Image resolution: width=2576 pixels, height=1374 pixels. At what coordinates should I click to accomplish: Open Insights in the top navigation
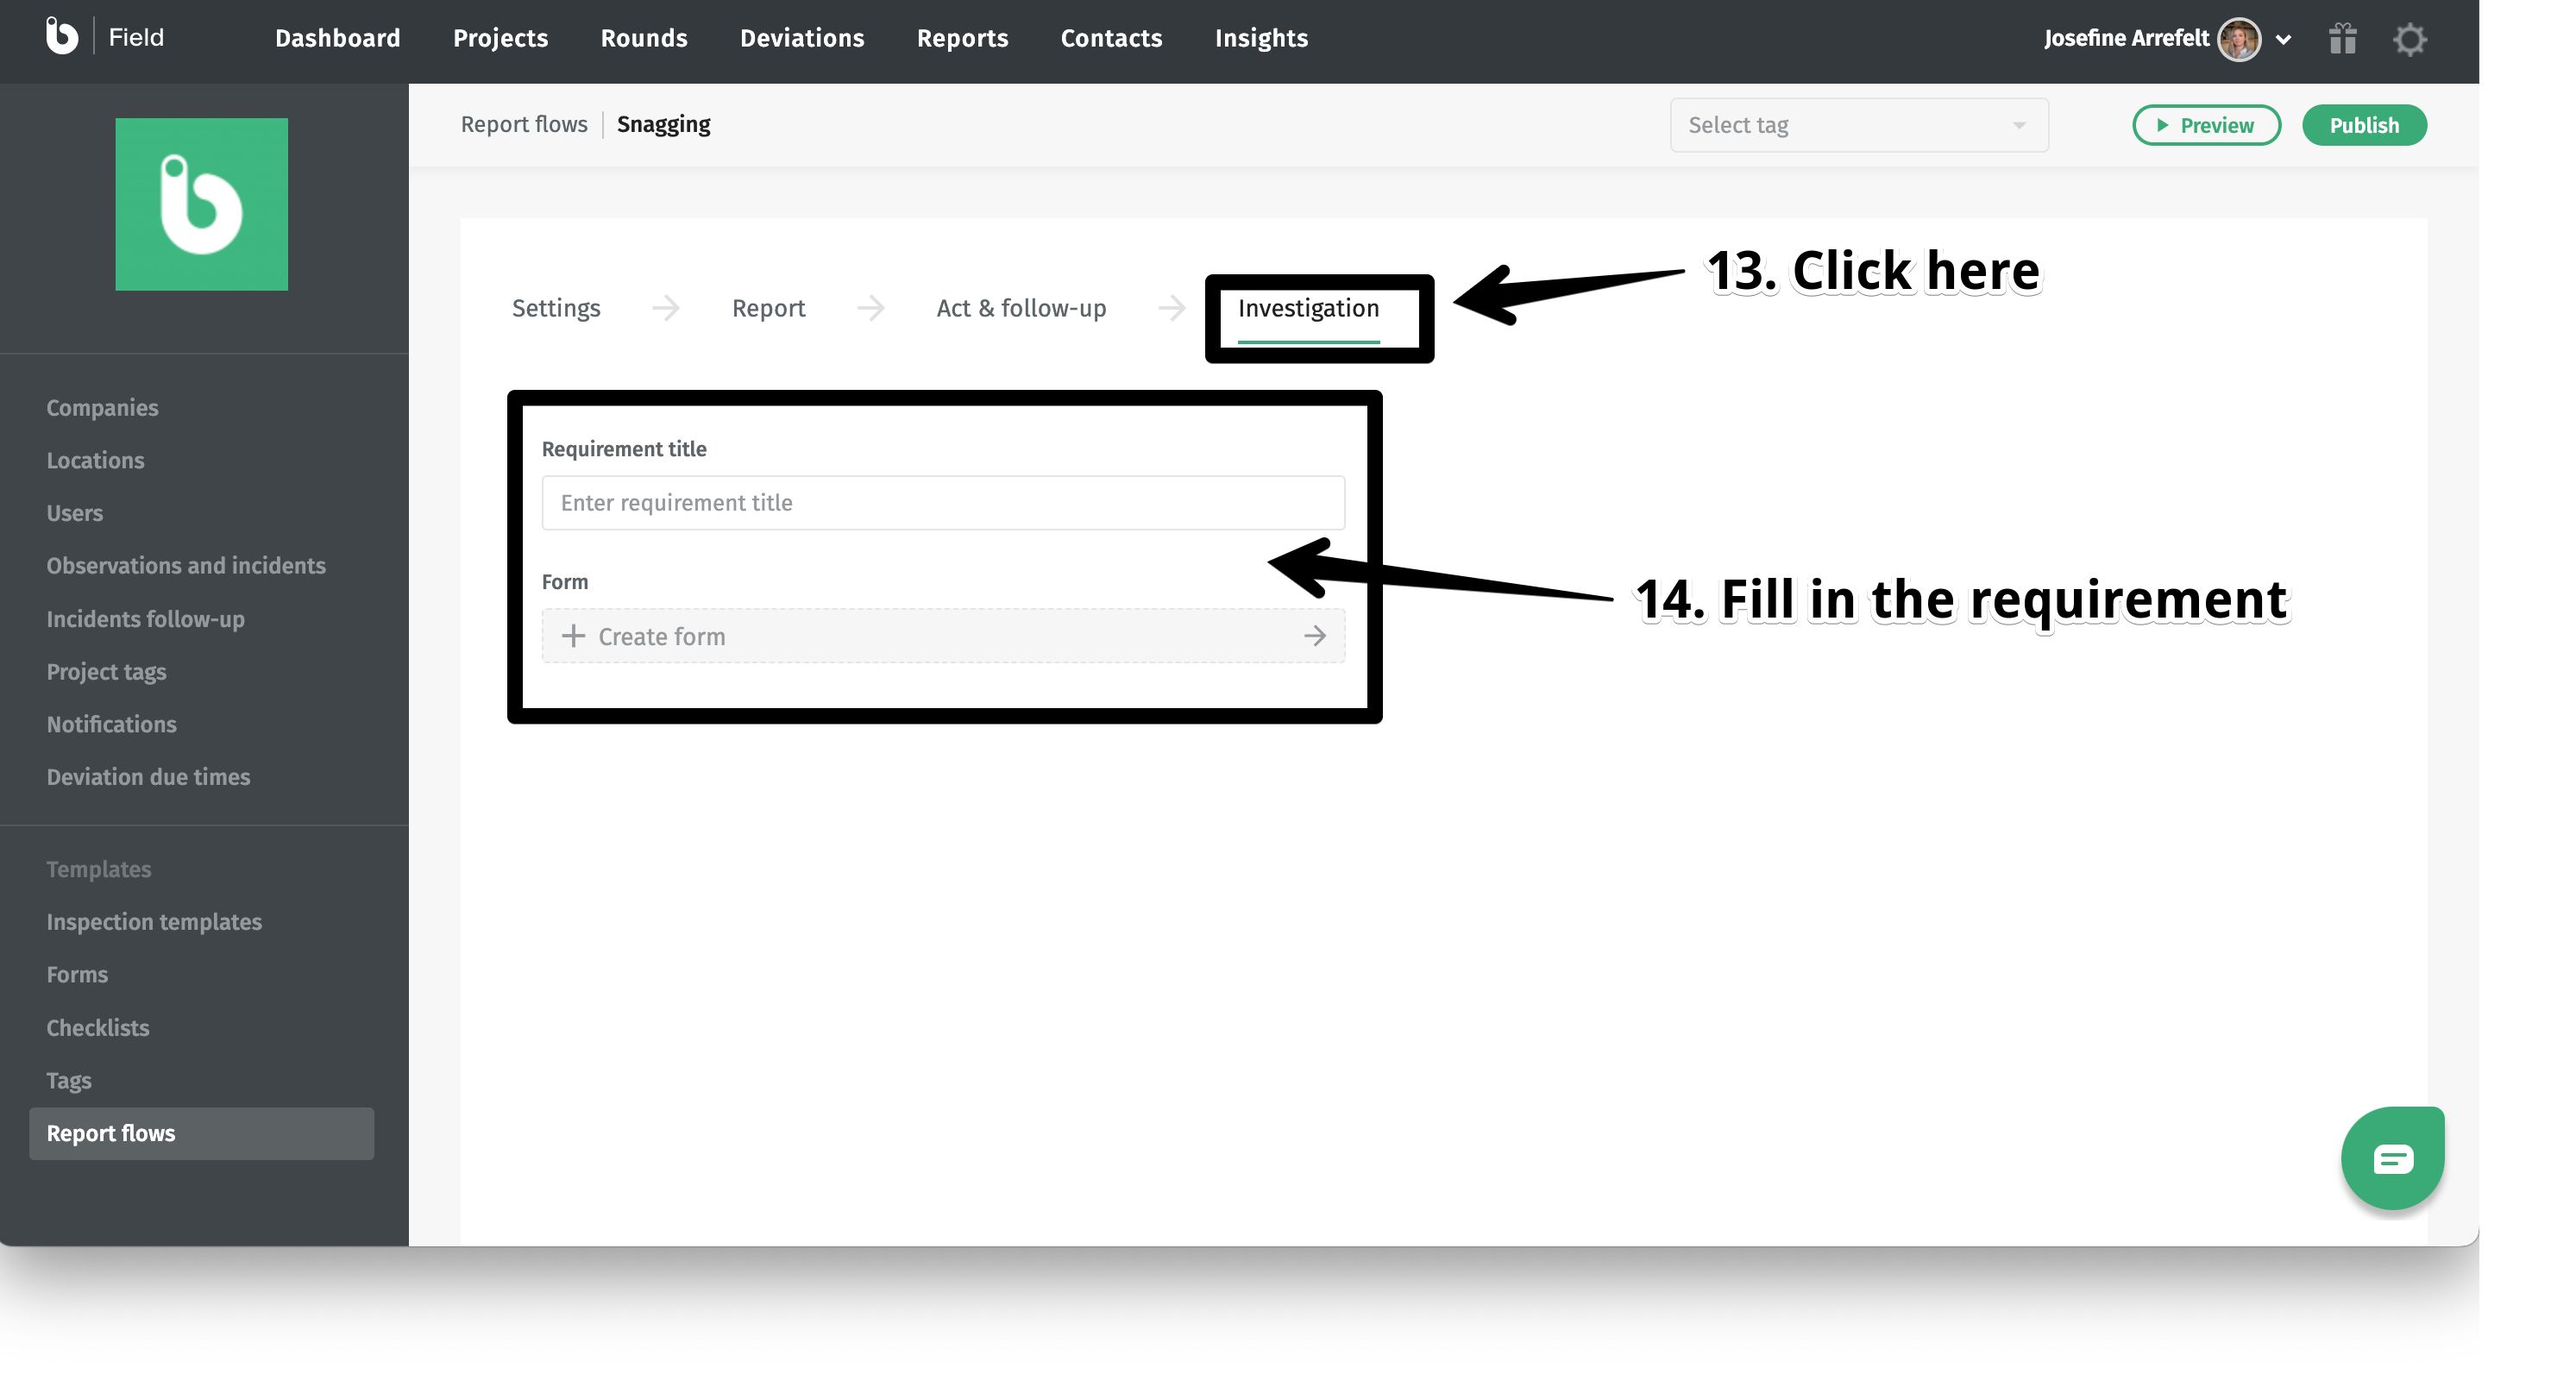(1261, 38)
